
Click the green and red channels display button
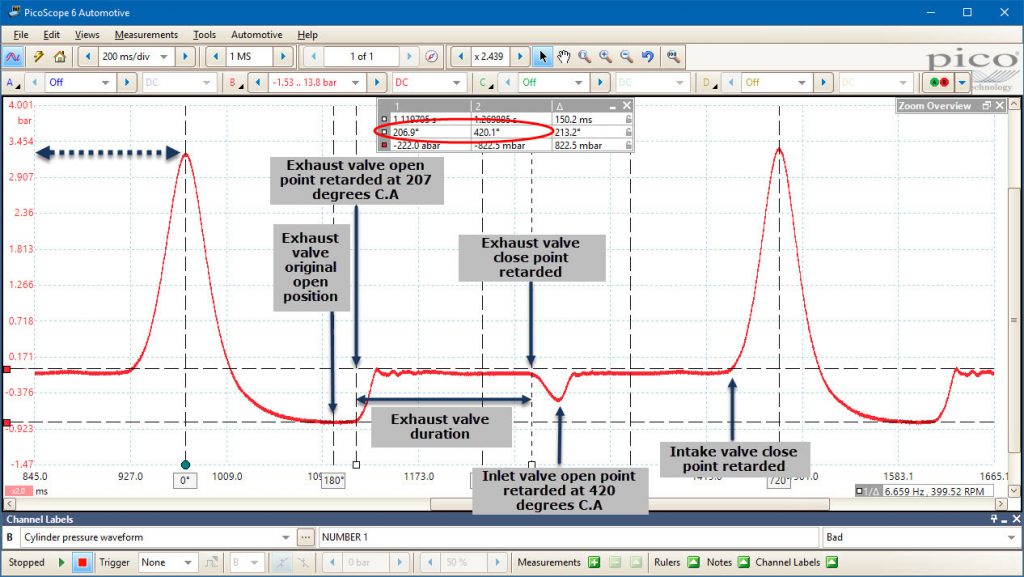coord(939,82)
